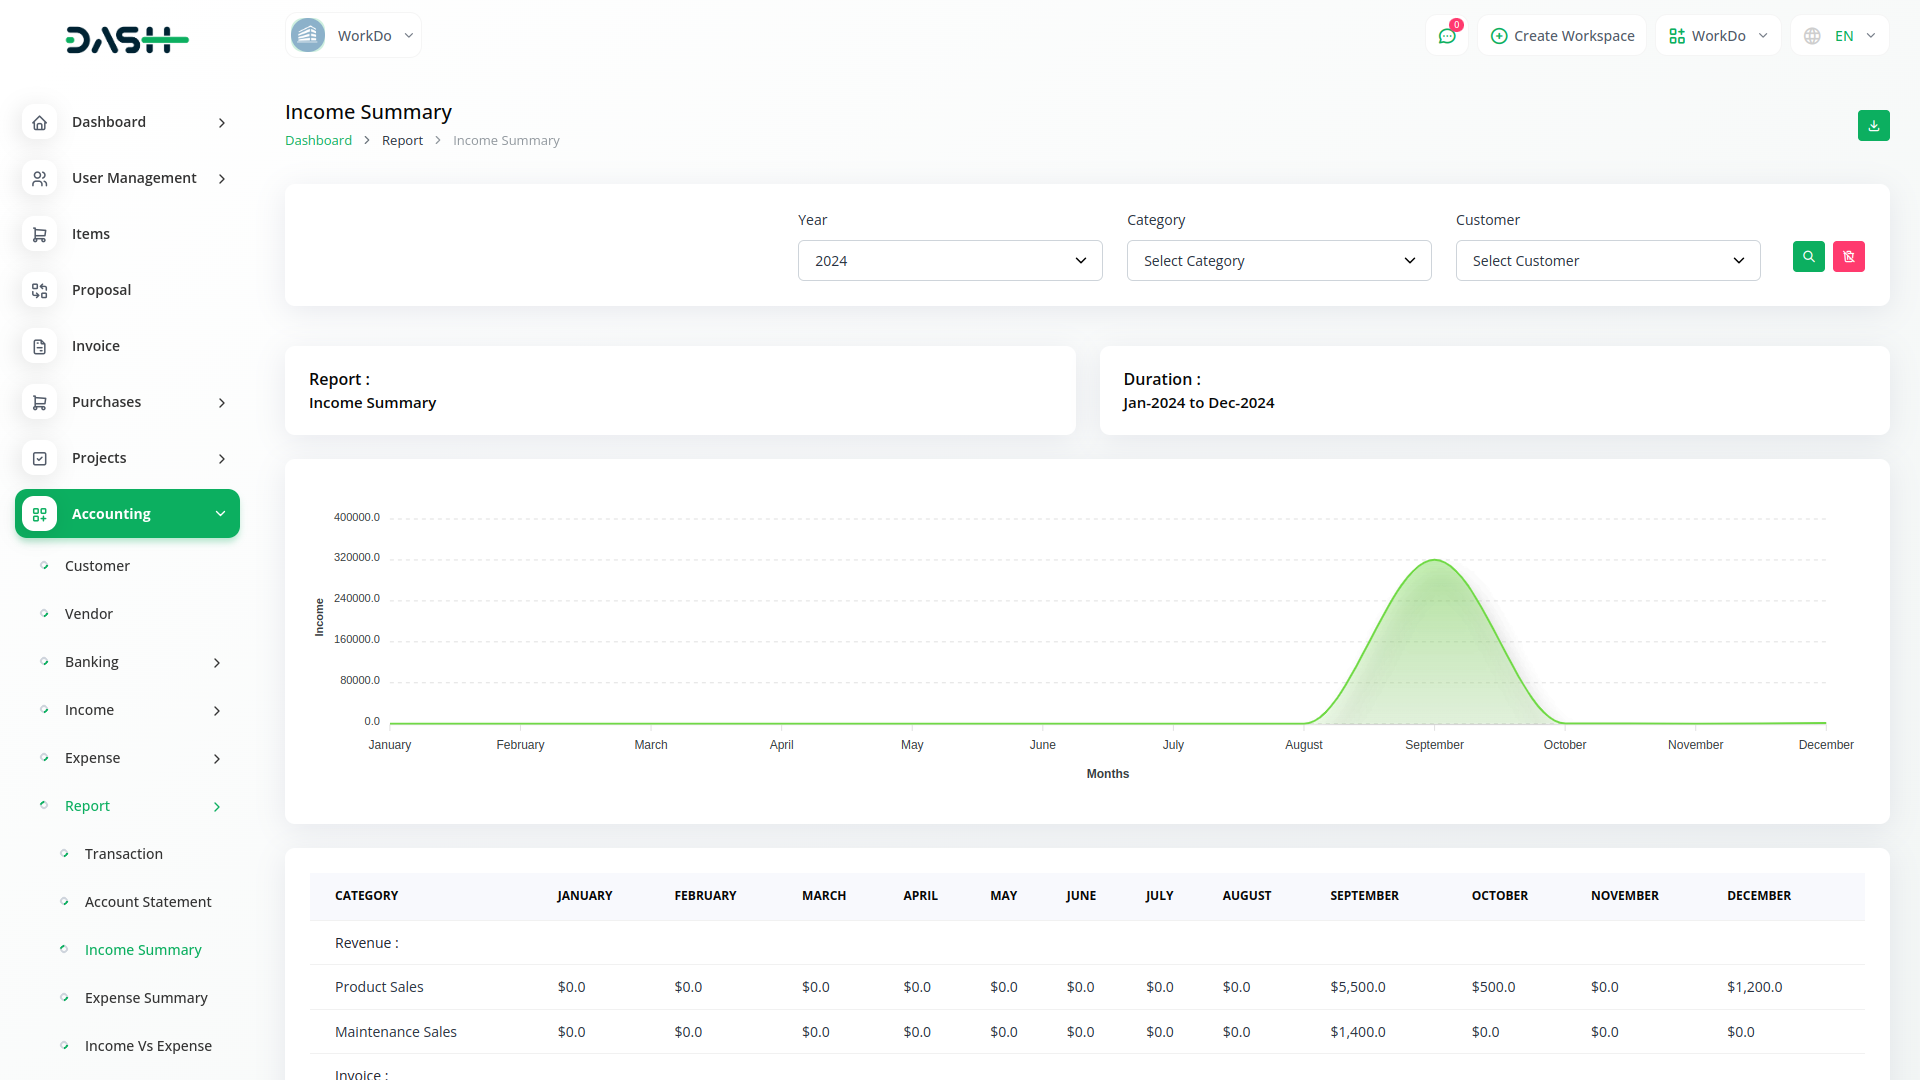
Task: Open the Income Vs Expense report
Action: point(148,1045)
